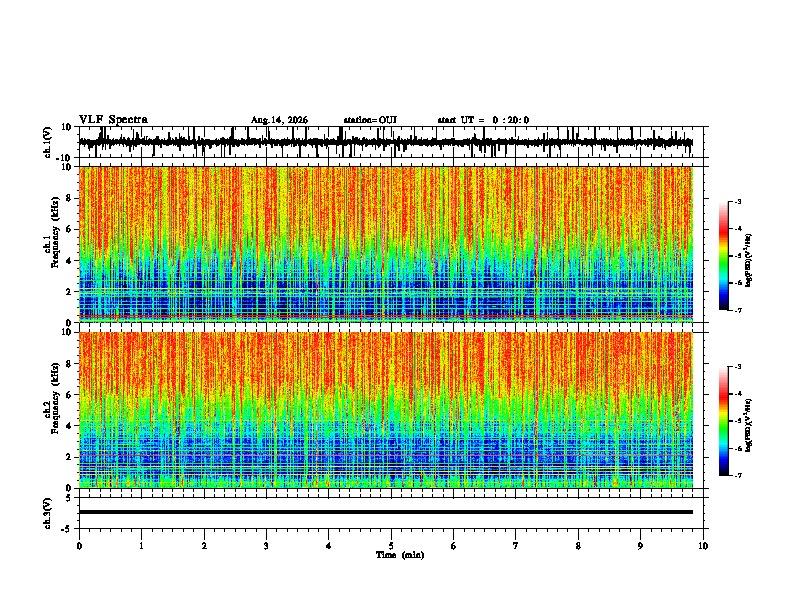Viewport: 792px width, 612px height.
Task: Click the "Time (min)" axis title
Action: (x=400, y=555)
